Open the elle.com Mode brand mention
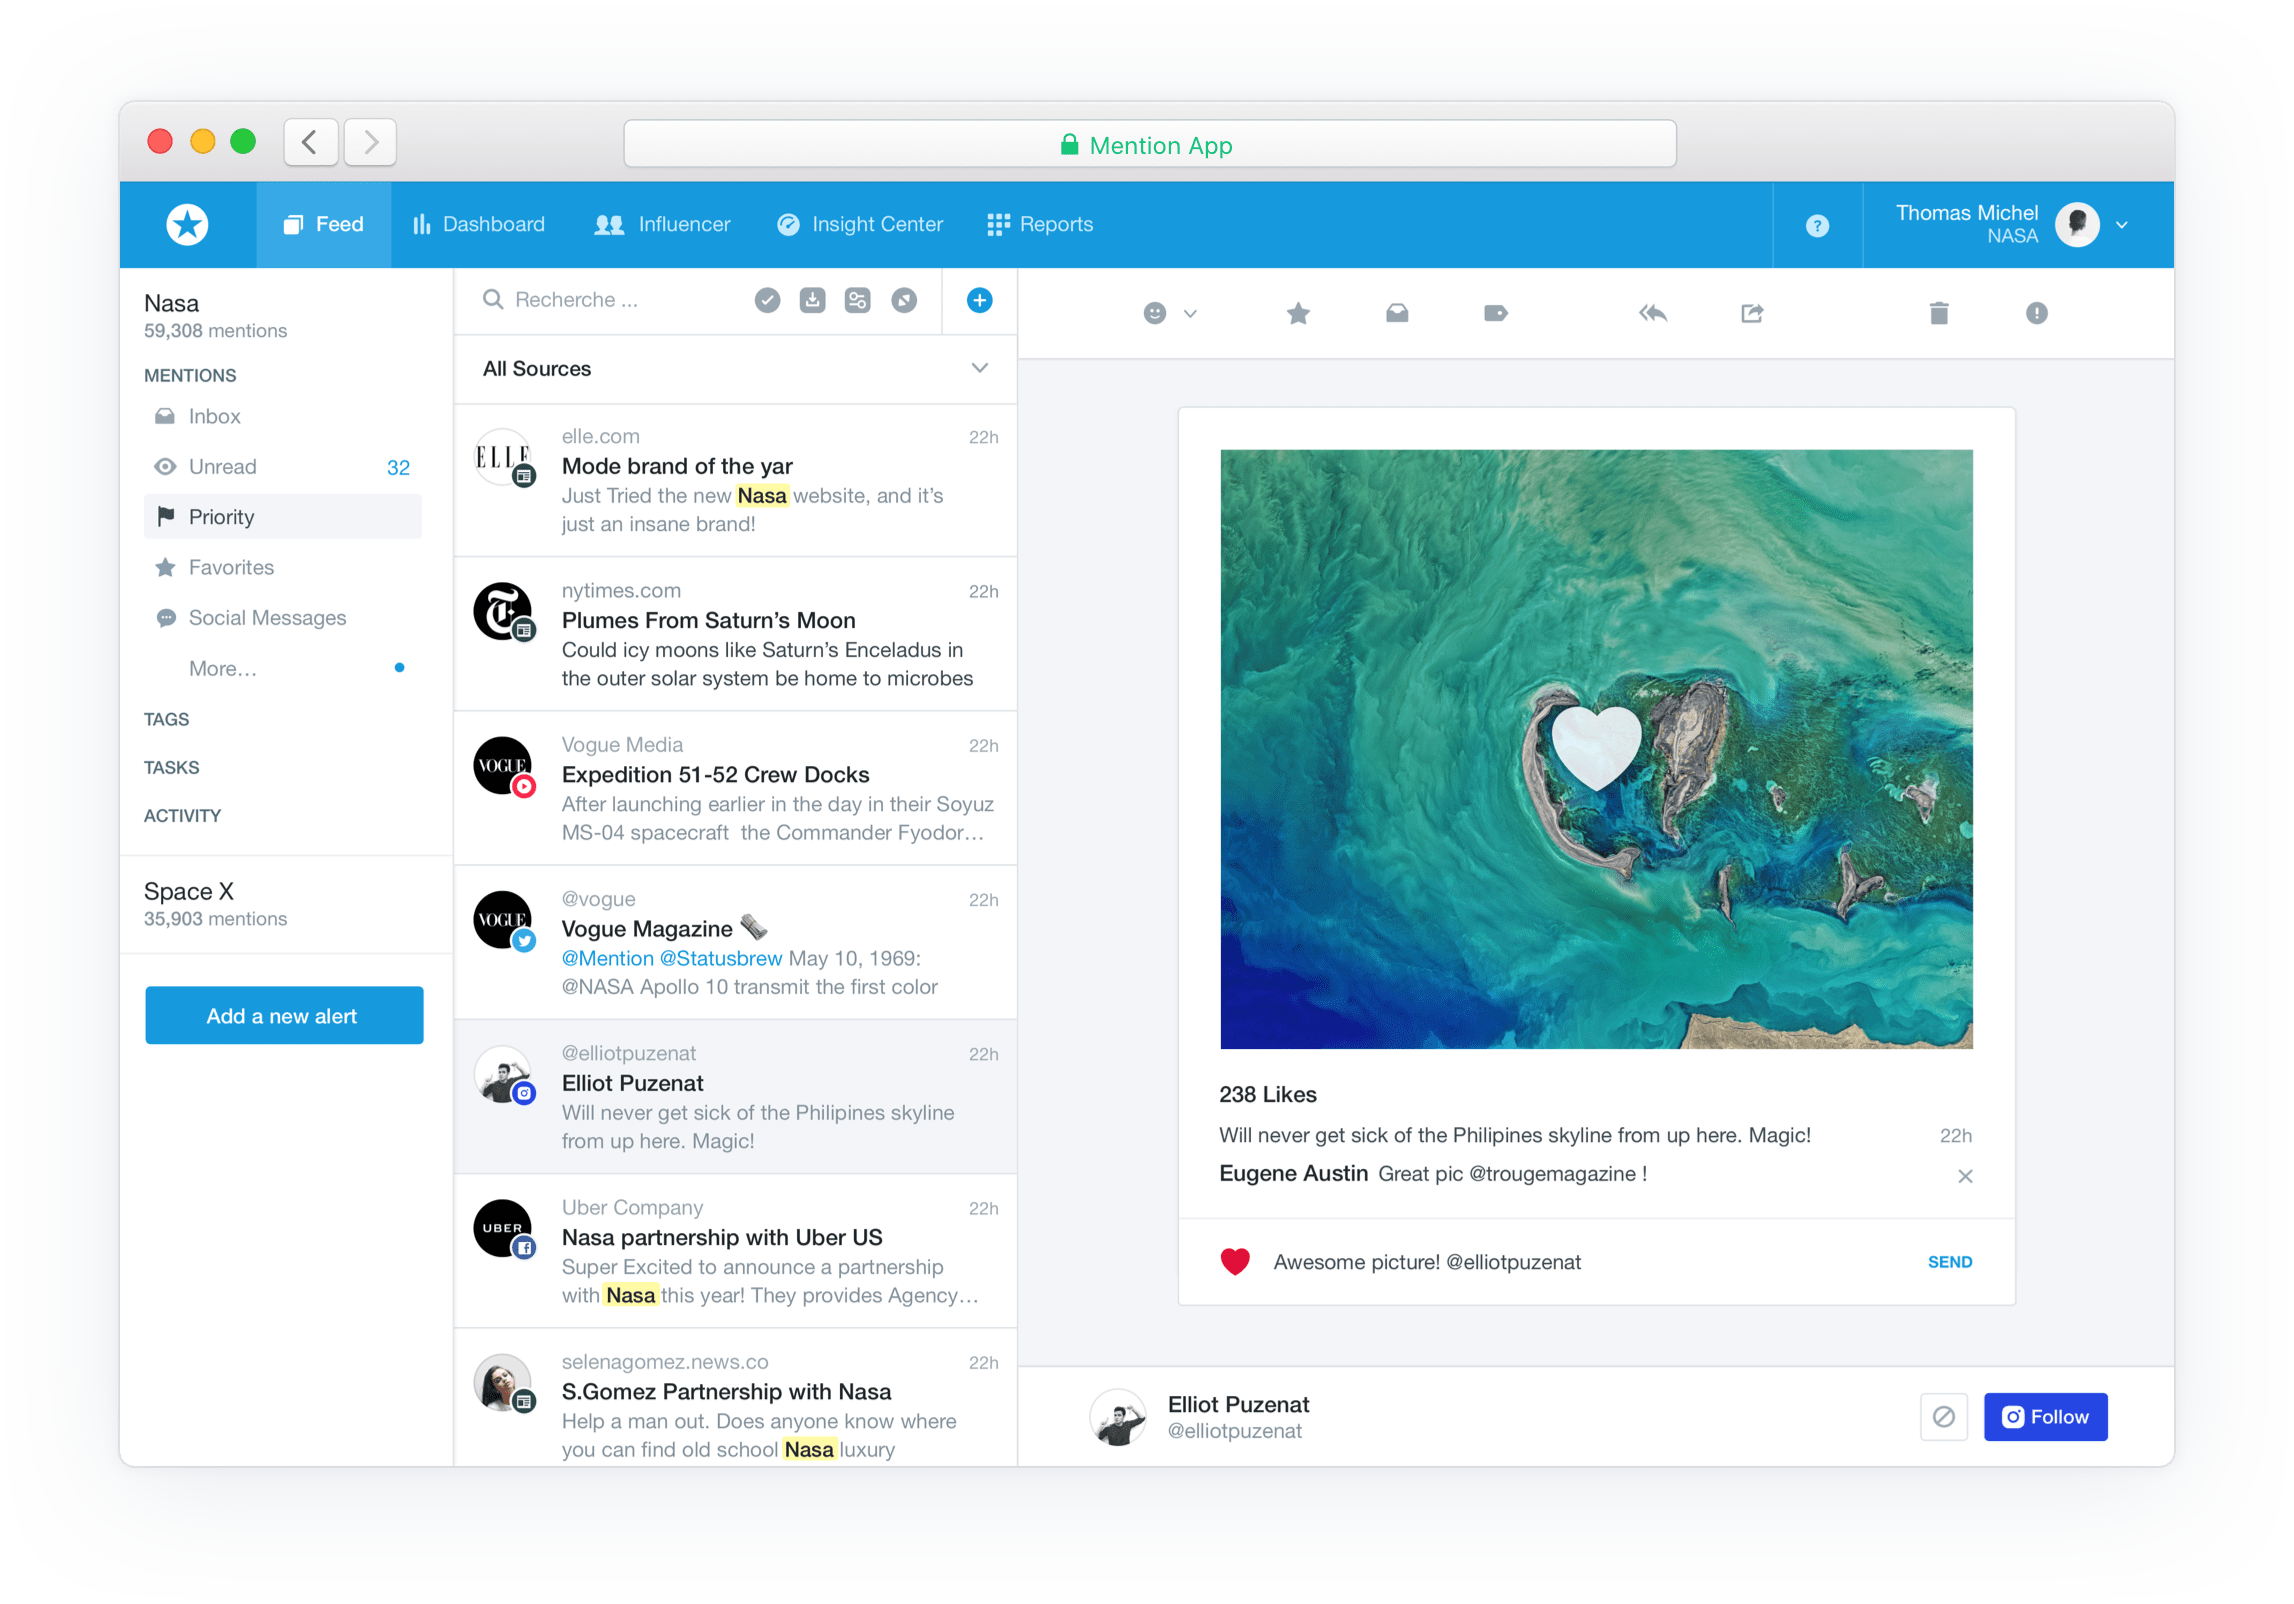 [735, 480]
